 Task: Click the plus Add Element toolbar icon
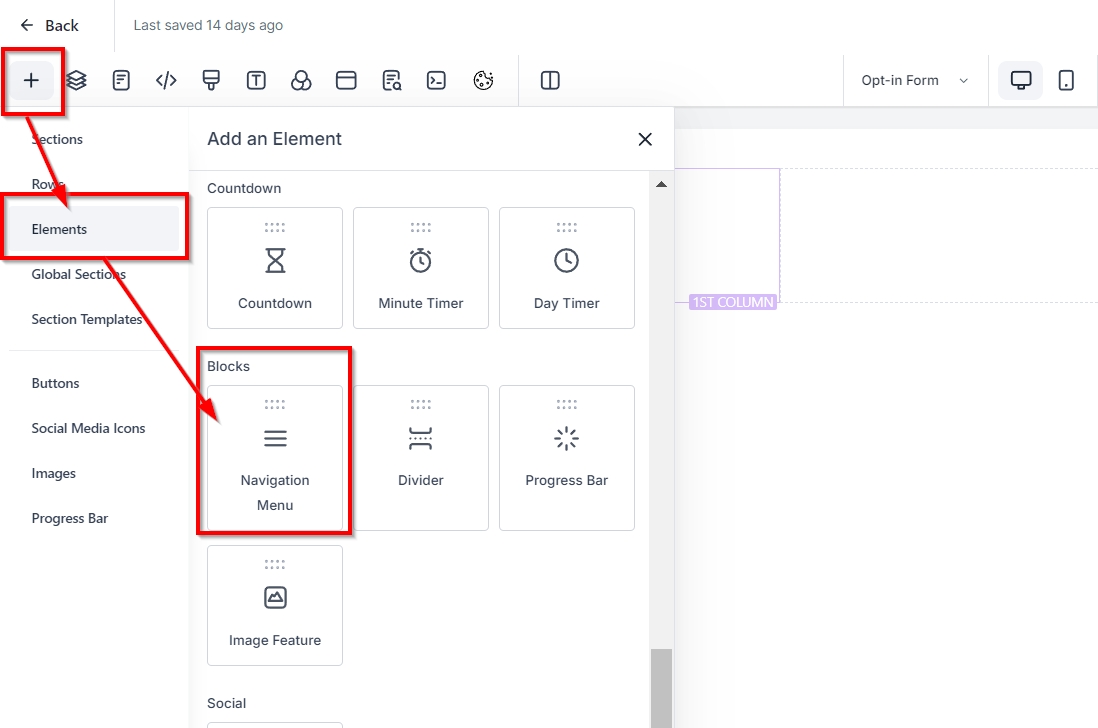point(31,81)
